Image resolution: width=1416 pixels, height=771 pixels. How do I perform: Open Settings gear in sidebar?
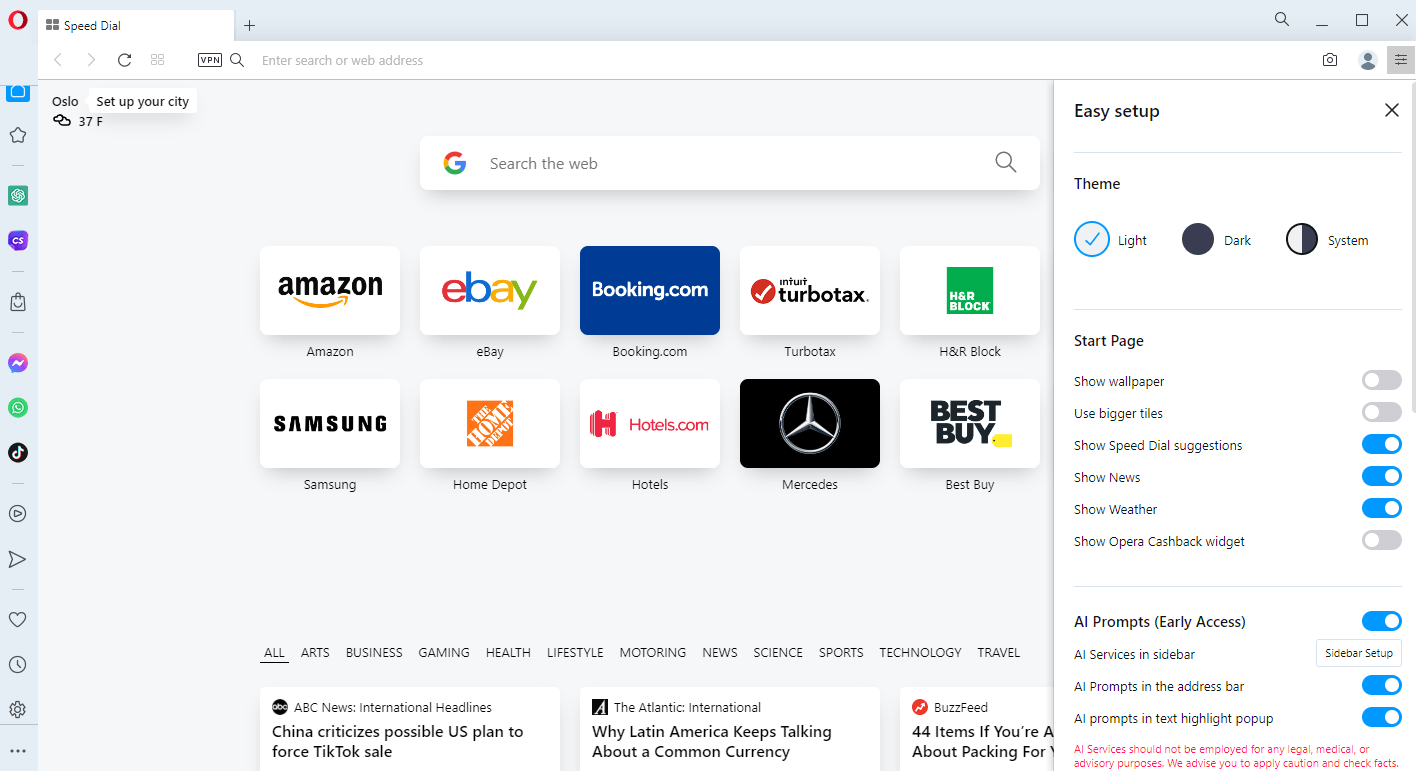18,710
